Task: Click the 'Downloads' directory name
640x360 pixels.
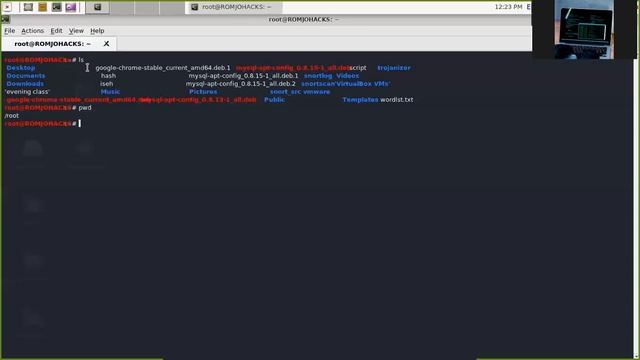Action: pos(25,84)
